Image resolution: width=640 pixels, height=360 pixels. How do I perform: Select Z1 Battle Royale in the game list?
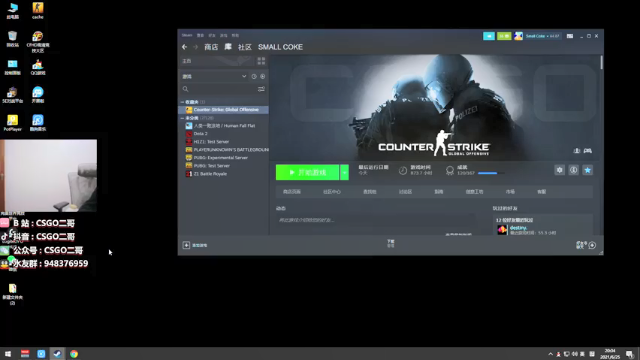pos(223,174)
